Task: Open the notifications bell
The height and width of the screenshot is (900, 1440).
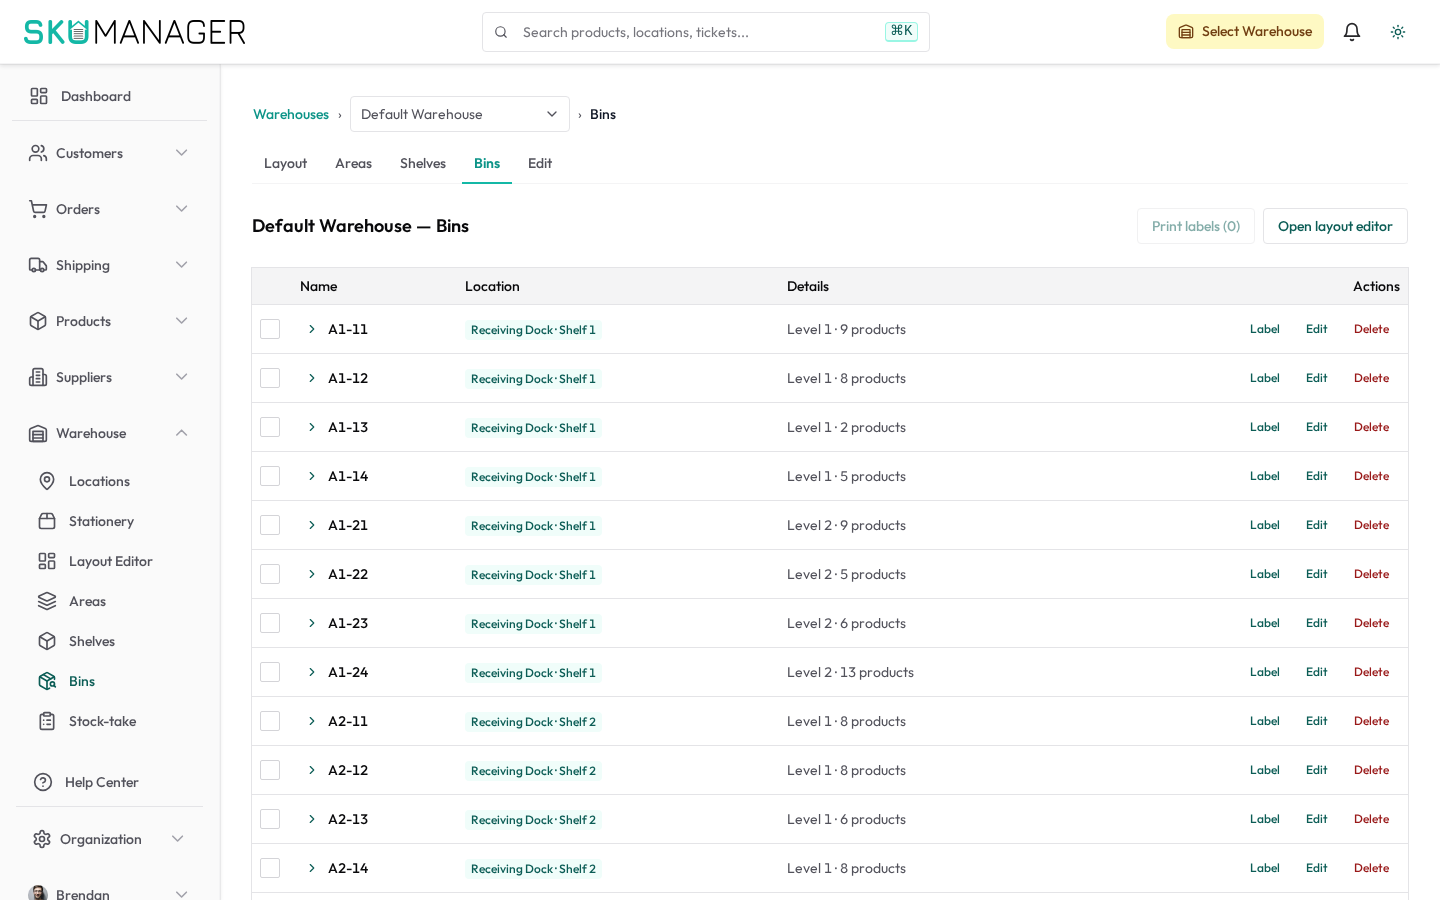Action: tap(1352, 32)
